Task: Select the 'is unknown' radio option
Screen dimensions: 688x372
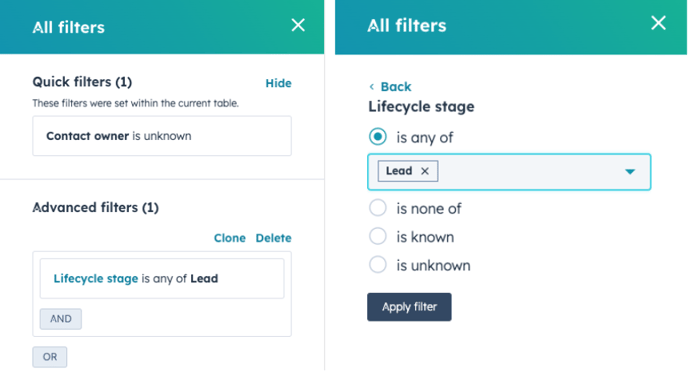Action: click(x=378, y=265)
